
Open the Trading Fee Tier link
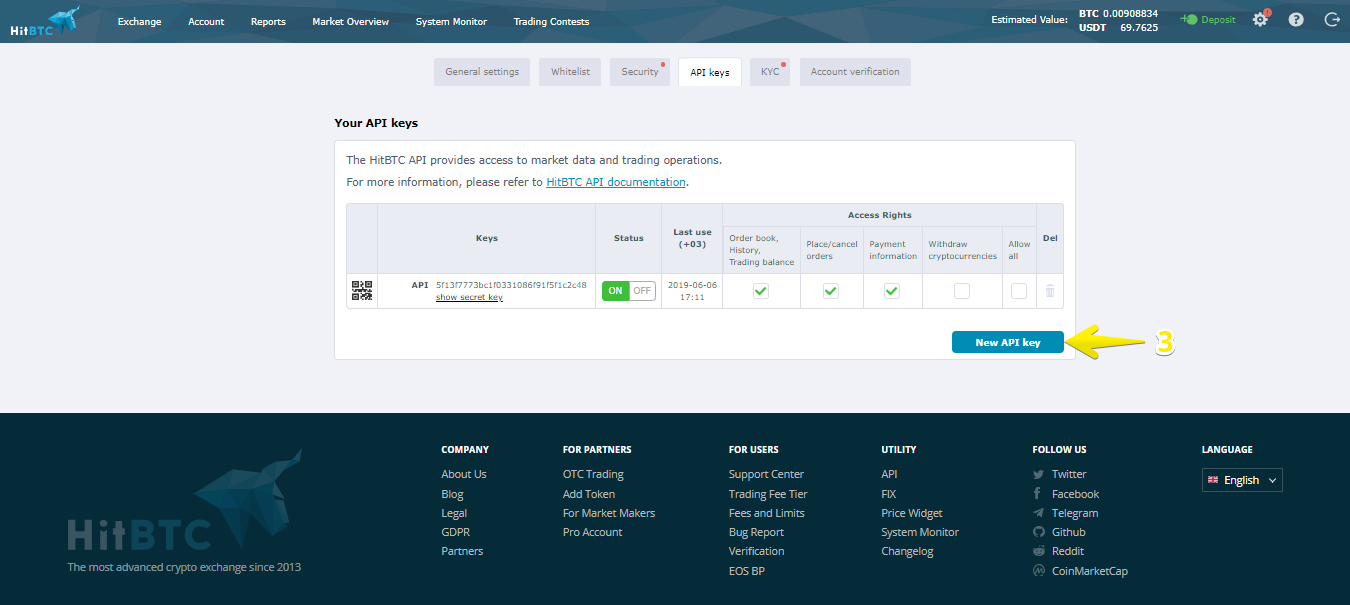point(768,494)
